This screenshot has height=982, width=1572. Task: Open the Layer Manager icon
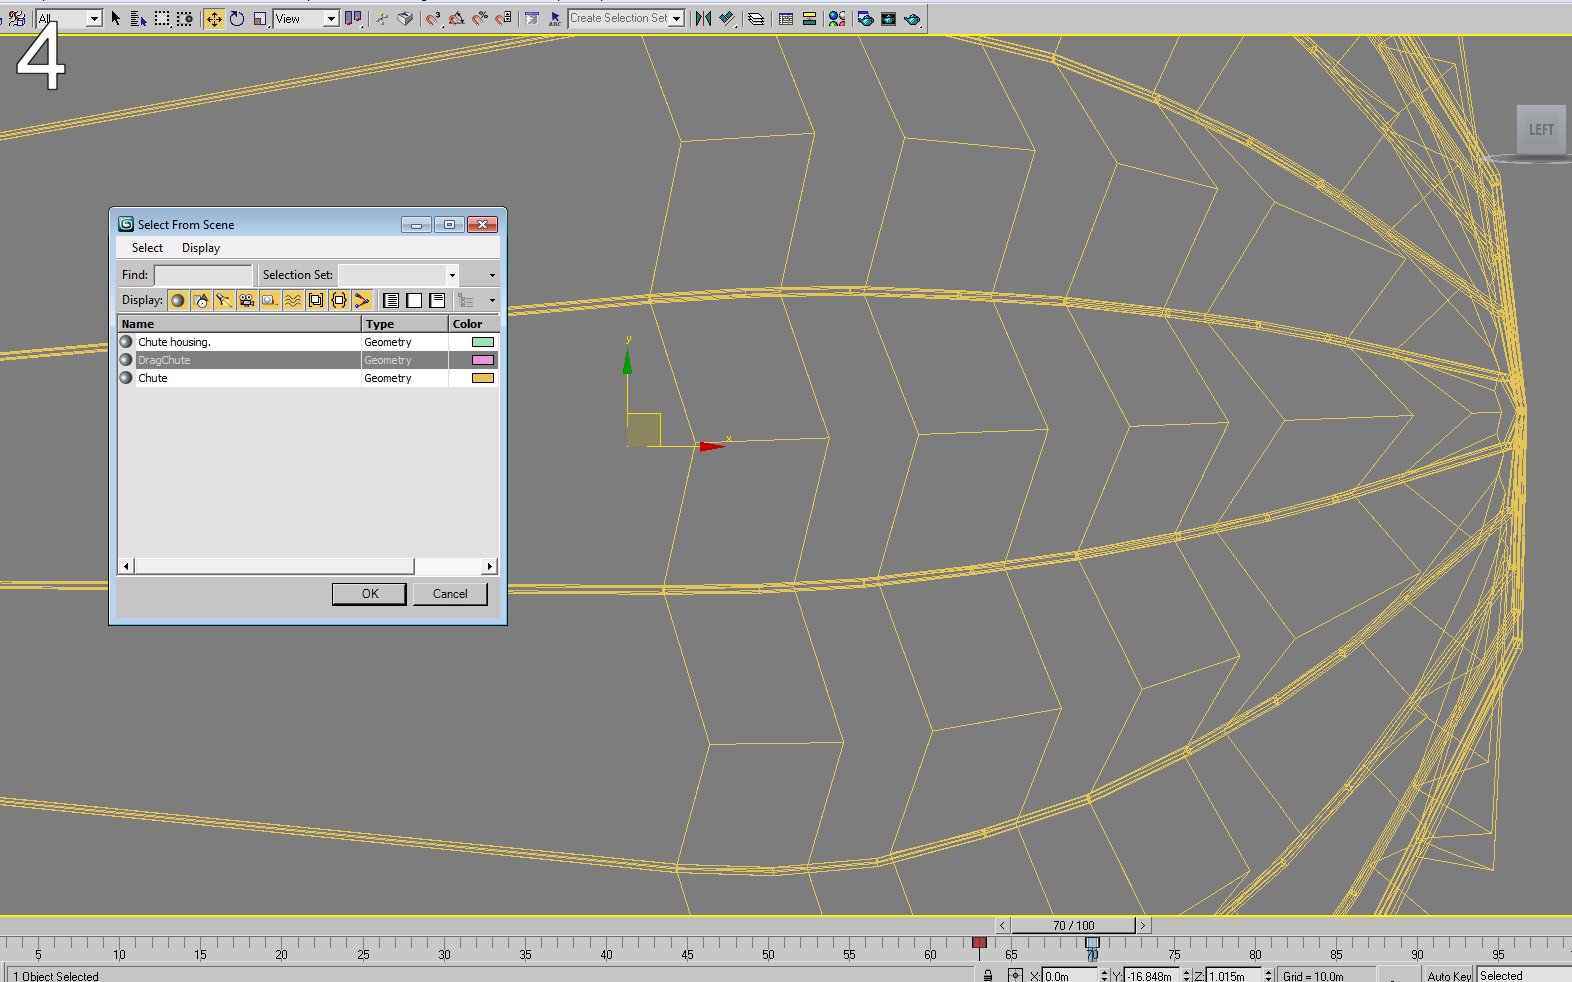pyautogui.click(x=756, y=18)
